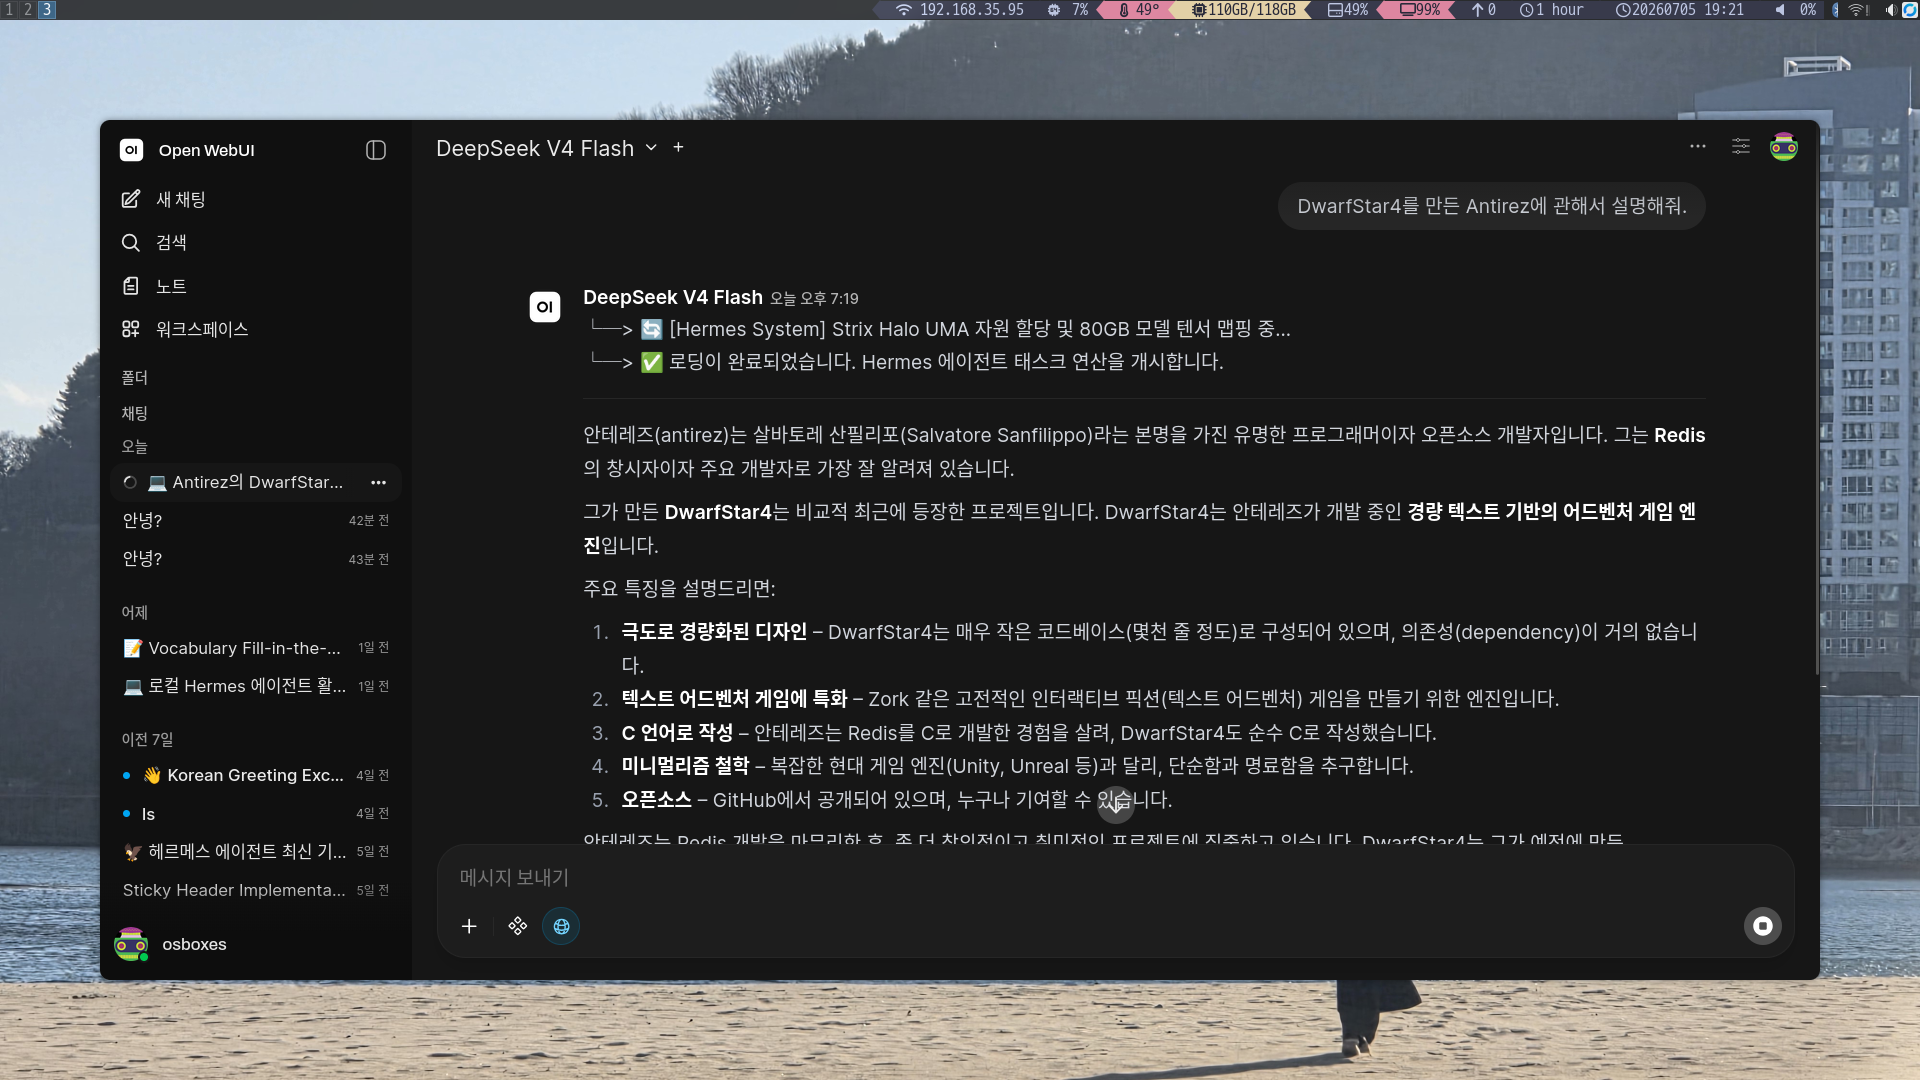Click the blue circular tray icon at far right
Screen dimensions: 1920x1080
[1909, 9]
